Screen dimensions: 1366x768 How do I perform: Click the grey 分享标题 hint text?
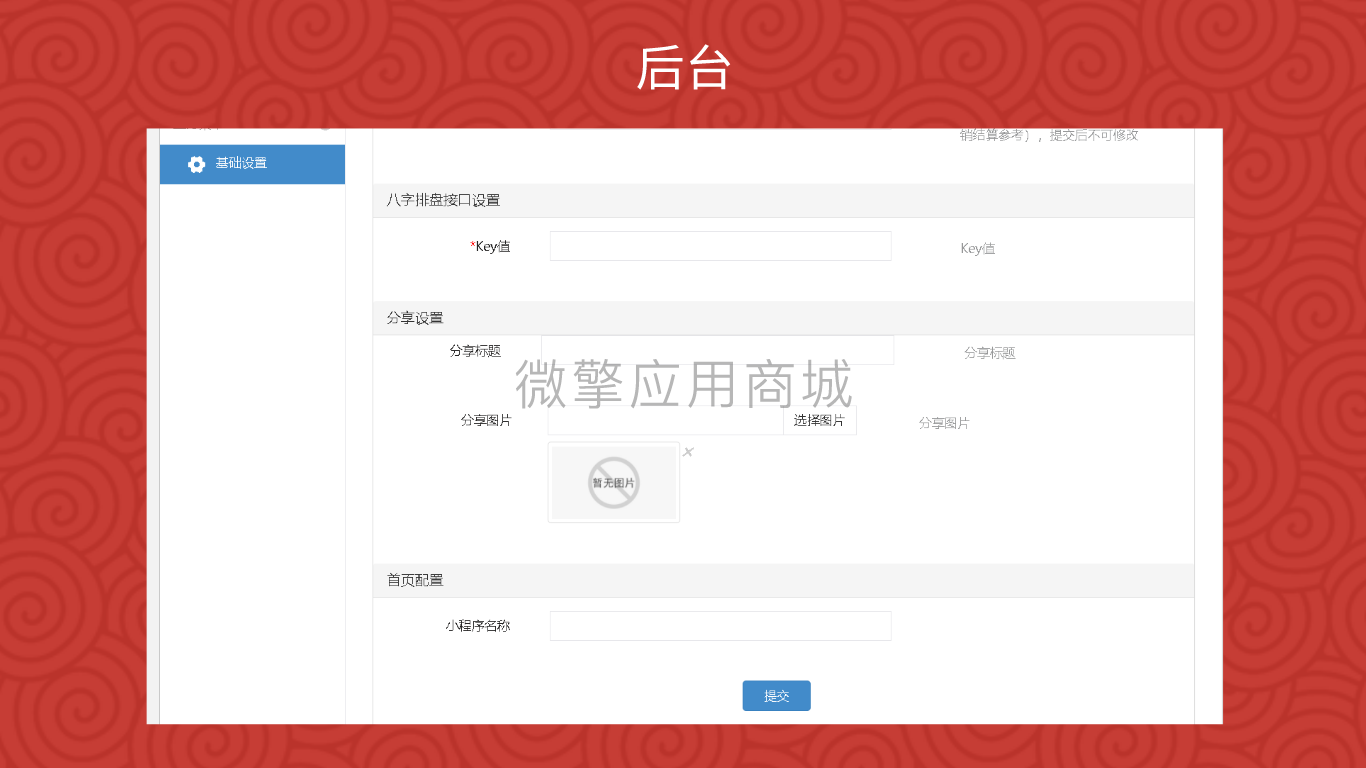[990, 353]
